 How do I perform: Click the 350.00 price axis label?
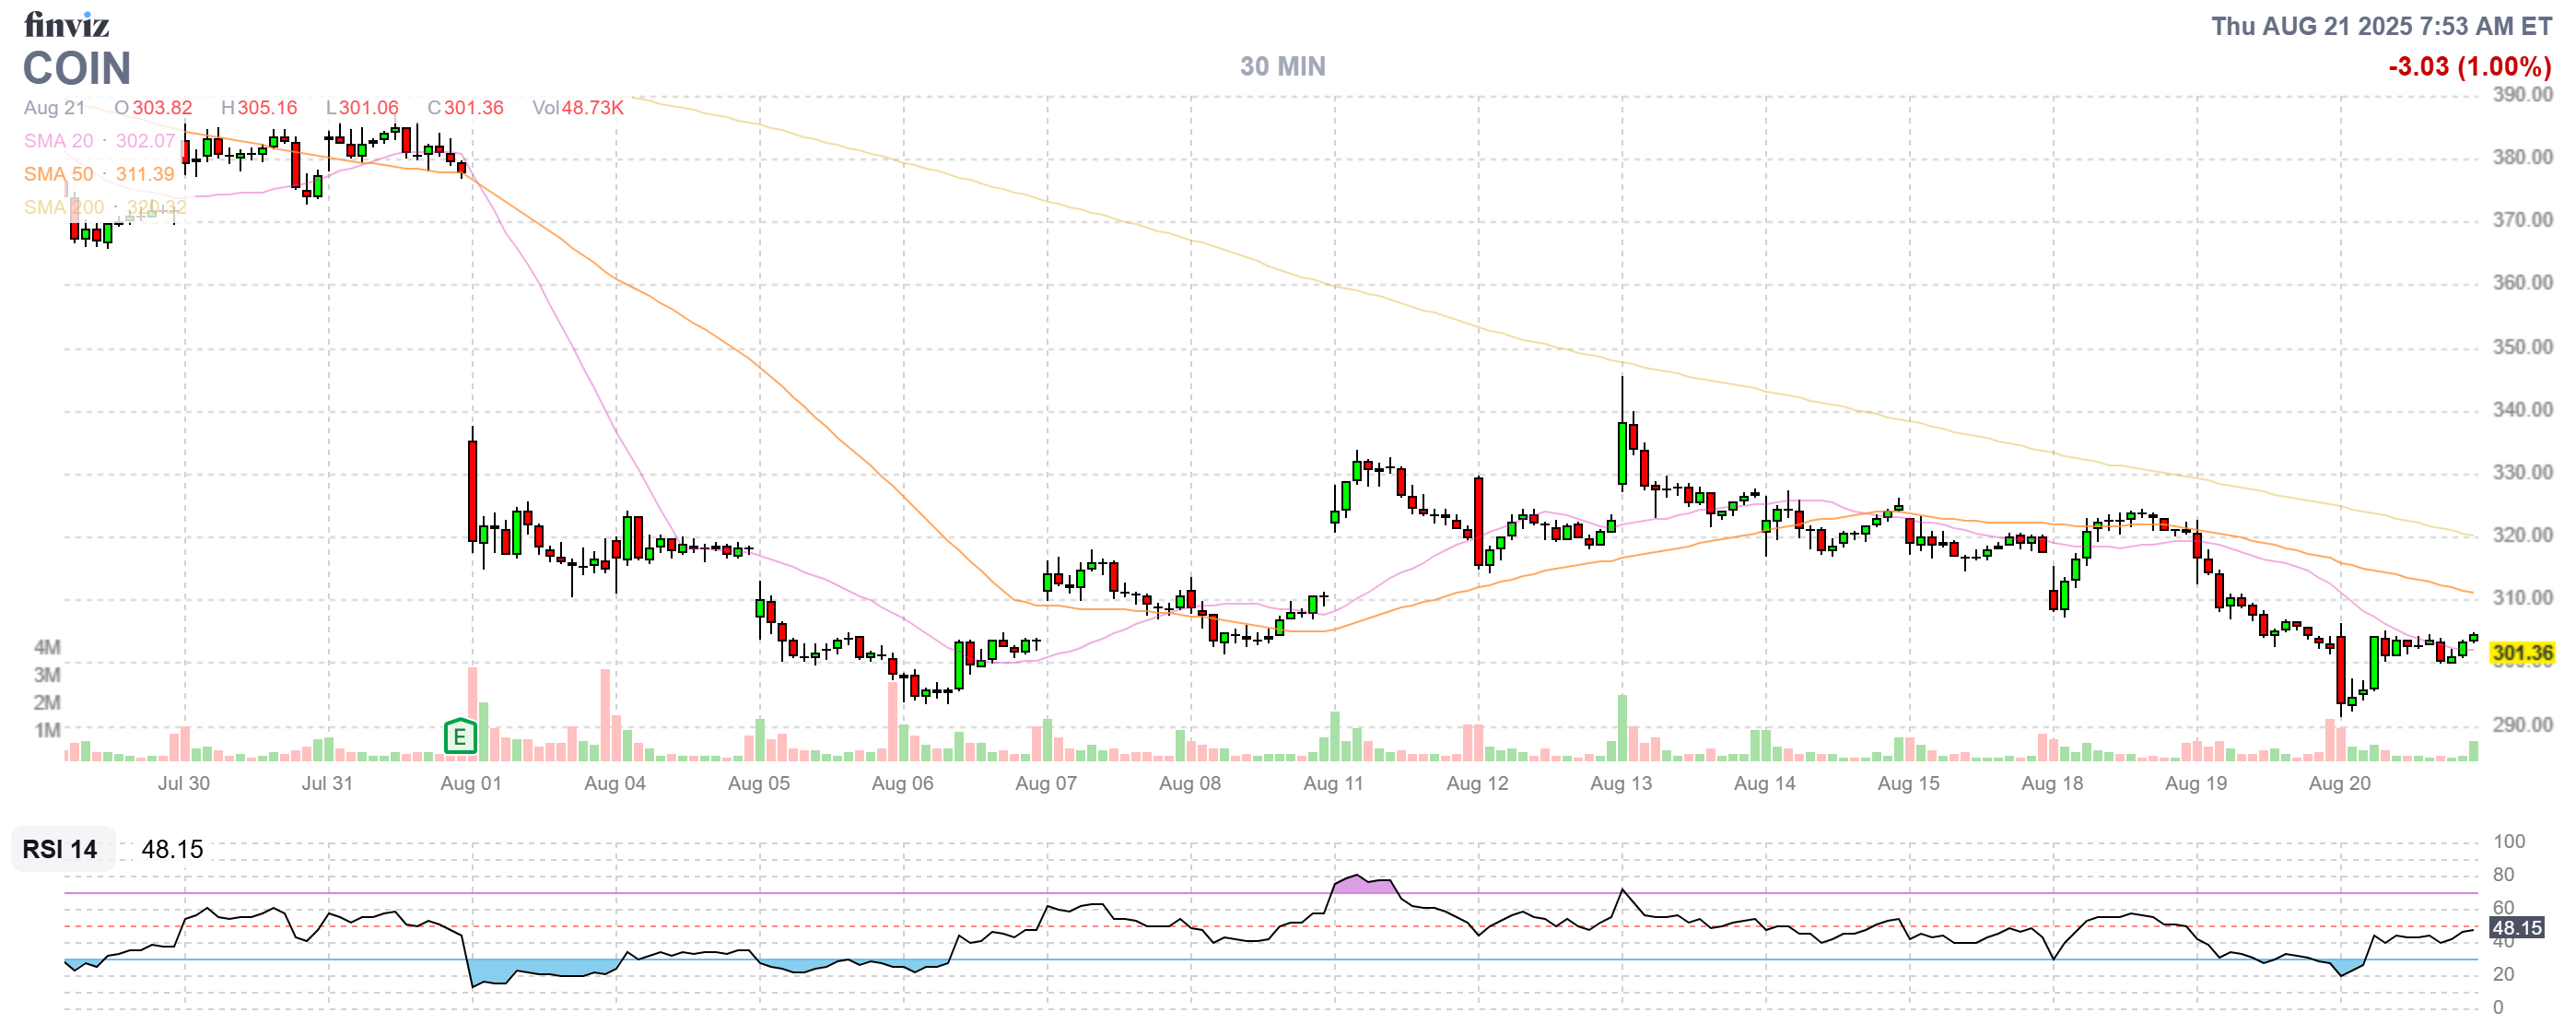point(2521,347)
